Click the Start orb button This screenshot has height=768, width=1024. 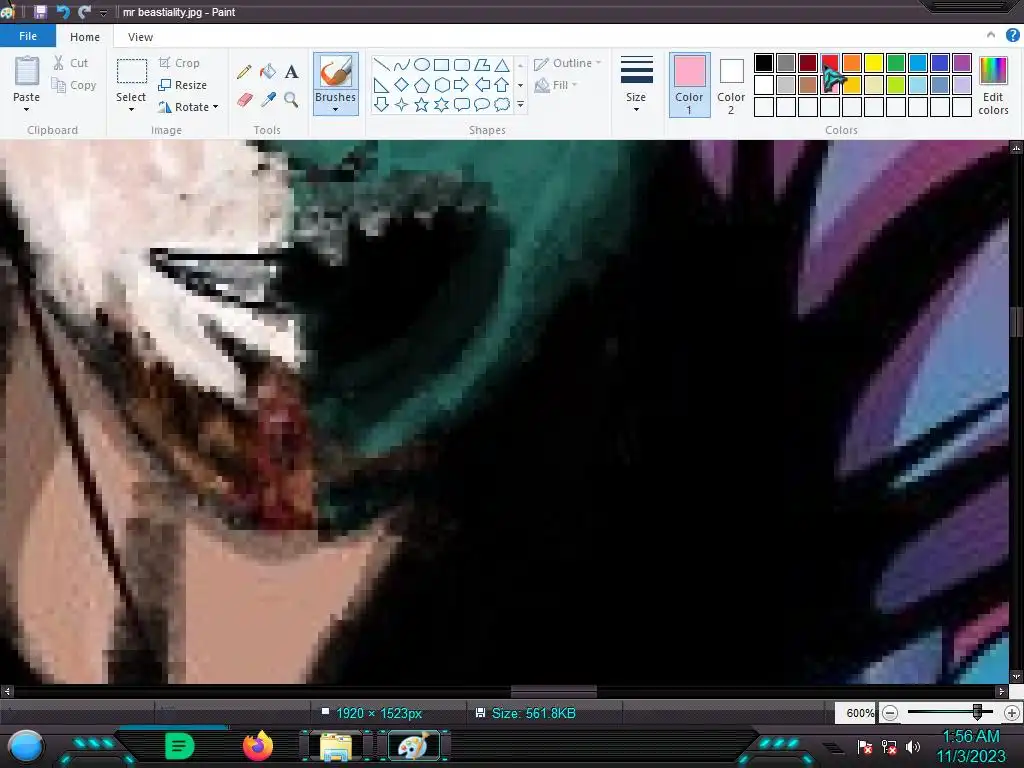[x=26, y=746]
